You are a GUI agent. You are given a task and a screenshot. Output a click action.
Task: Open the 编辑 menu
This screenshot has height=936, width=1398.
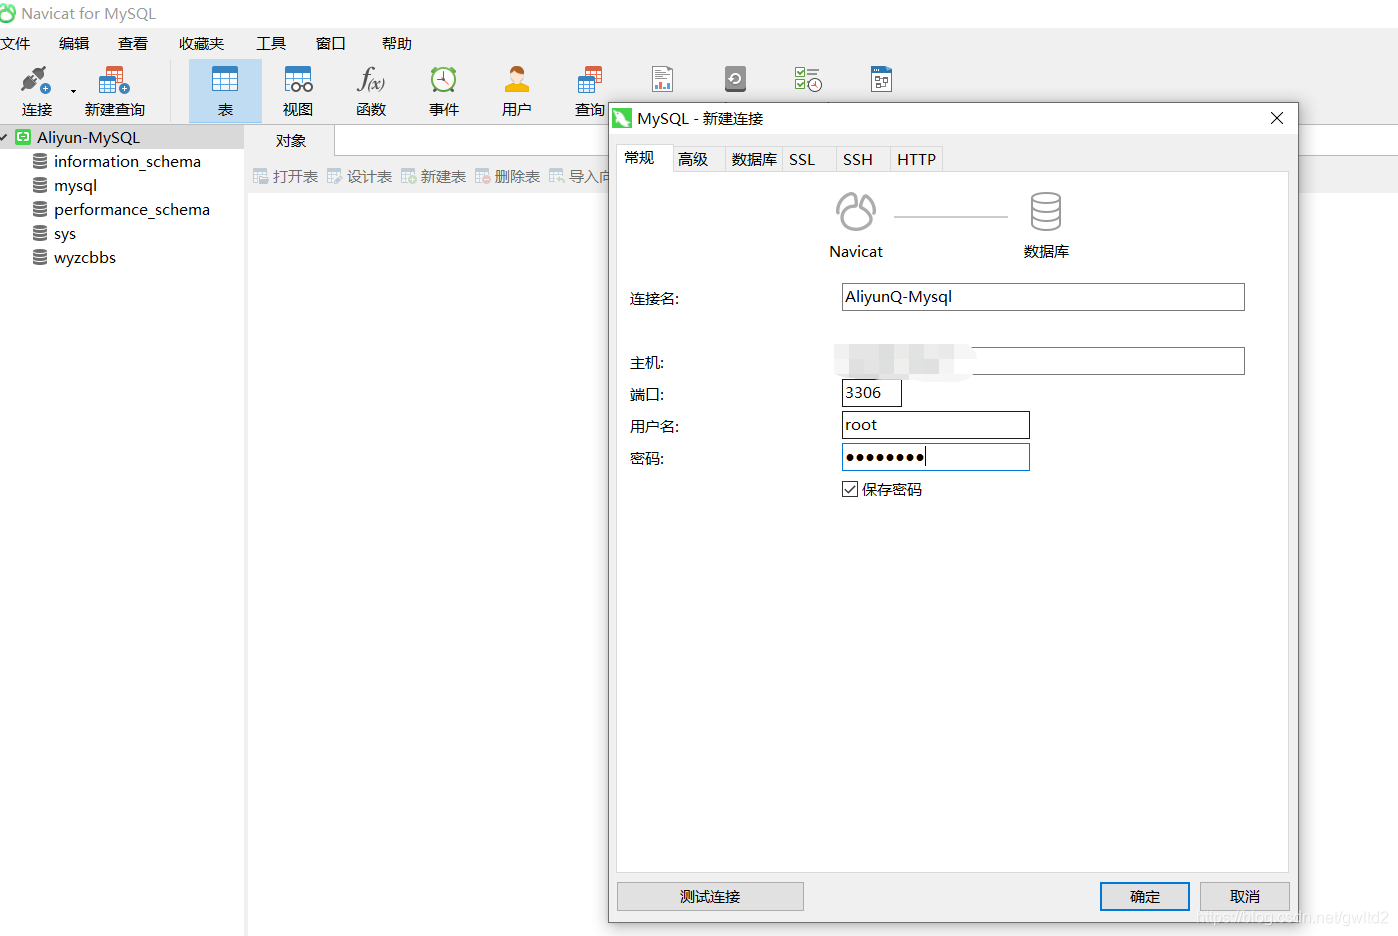point(74,43)
